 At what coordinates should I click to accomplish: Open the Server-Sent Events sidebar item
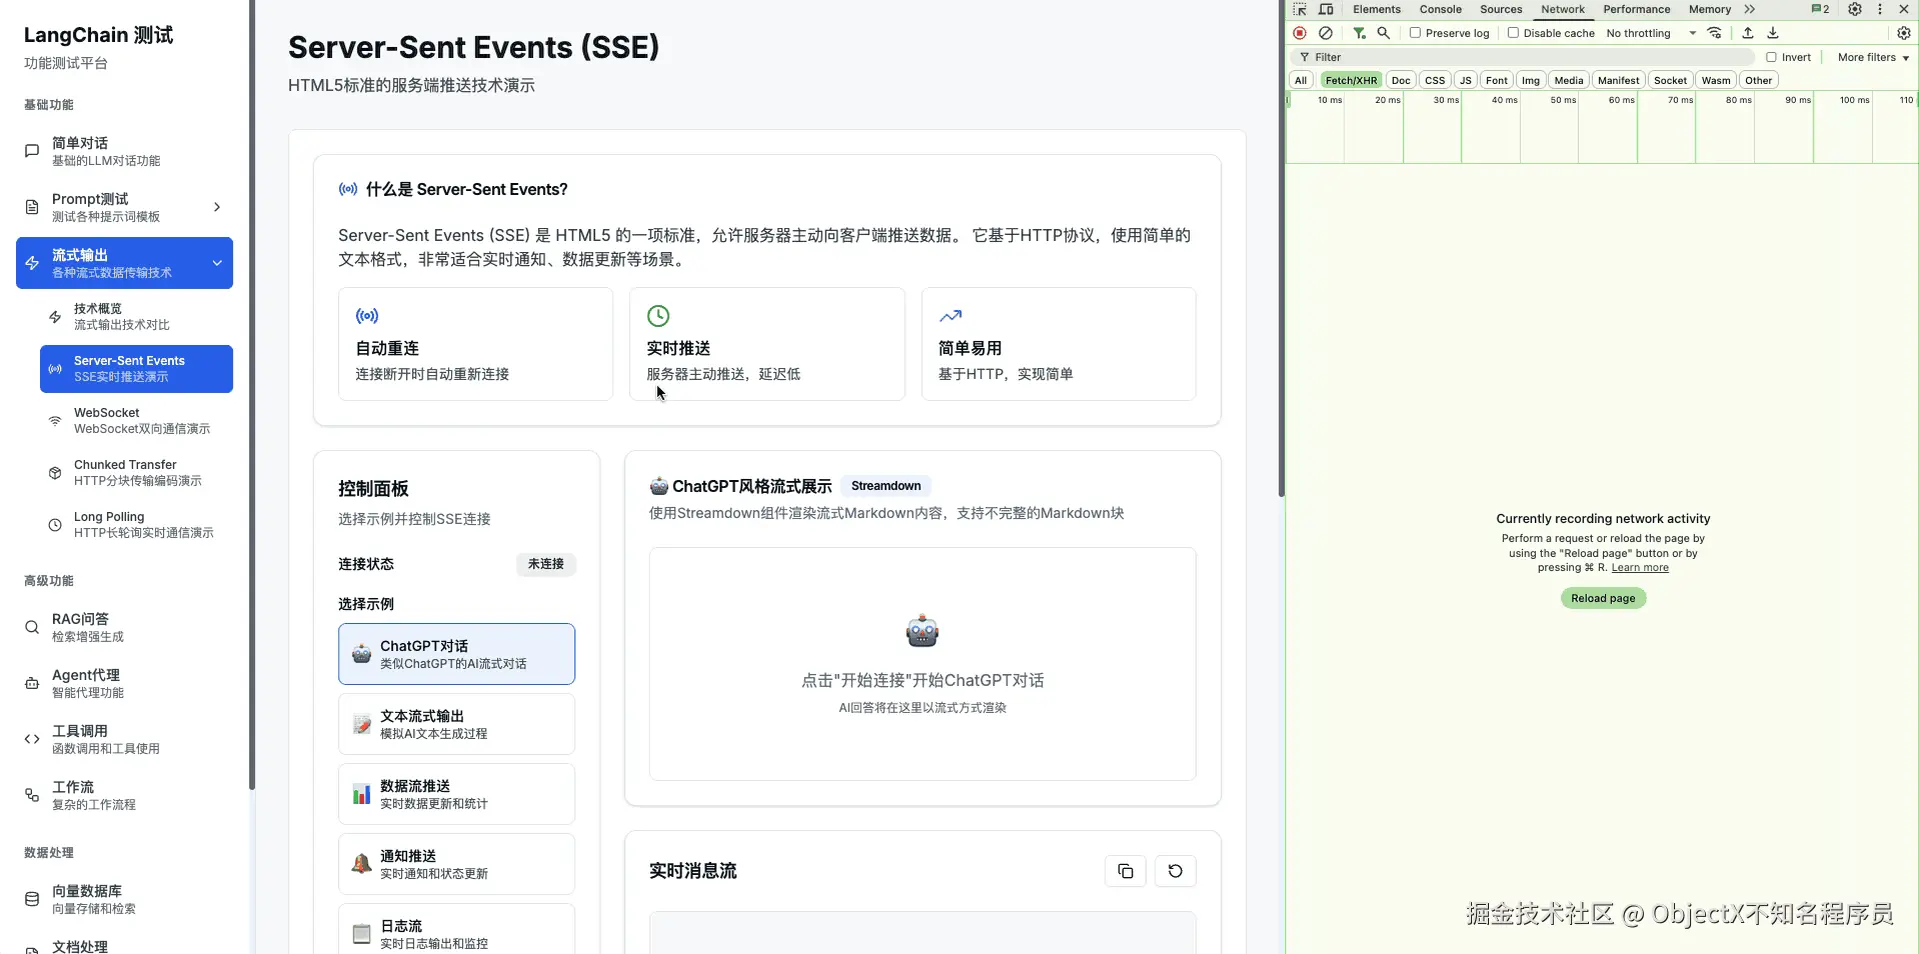tap(137, 369)
